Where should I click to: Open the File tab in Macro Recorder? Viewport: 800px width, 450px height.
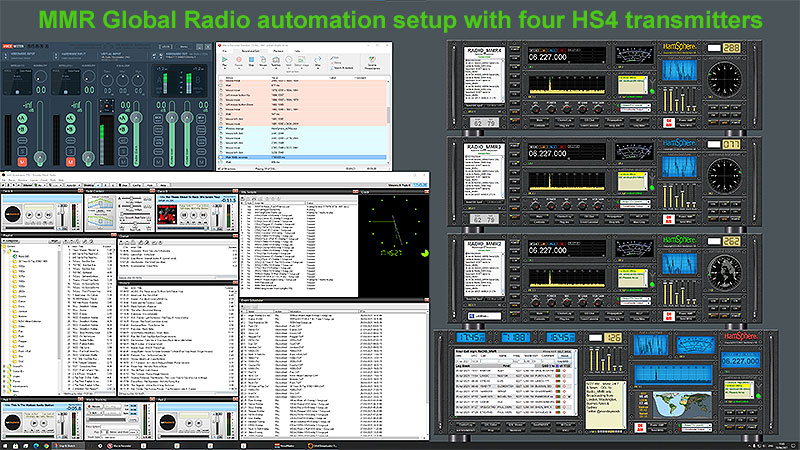[224, 51]
